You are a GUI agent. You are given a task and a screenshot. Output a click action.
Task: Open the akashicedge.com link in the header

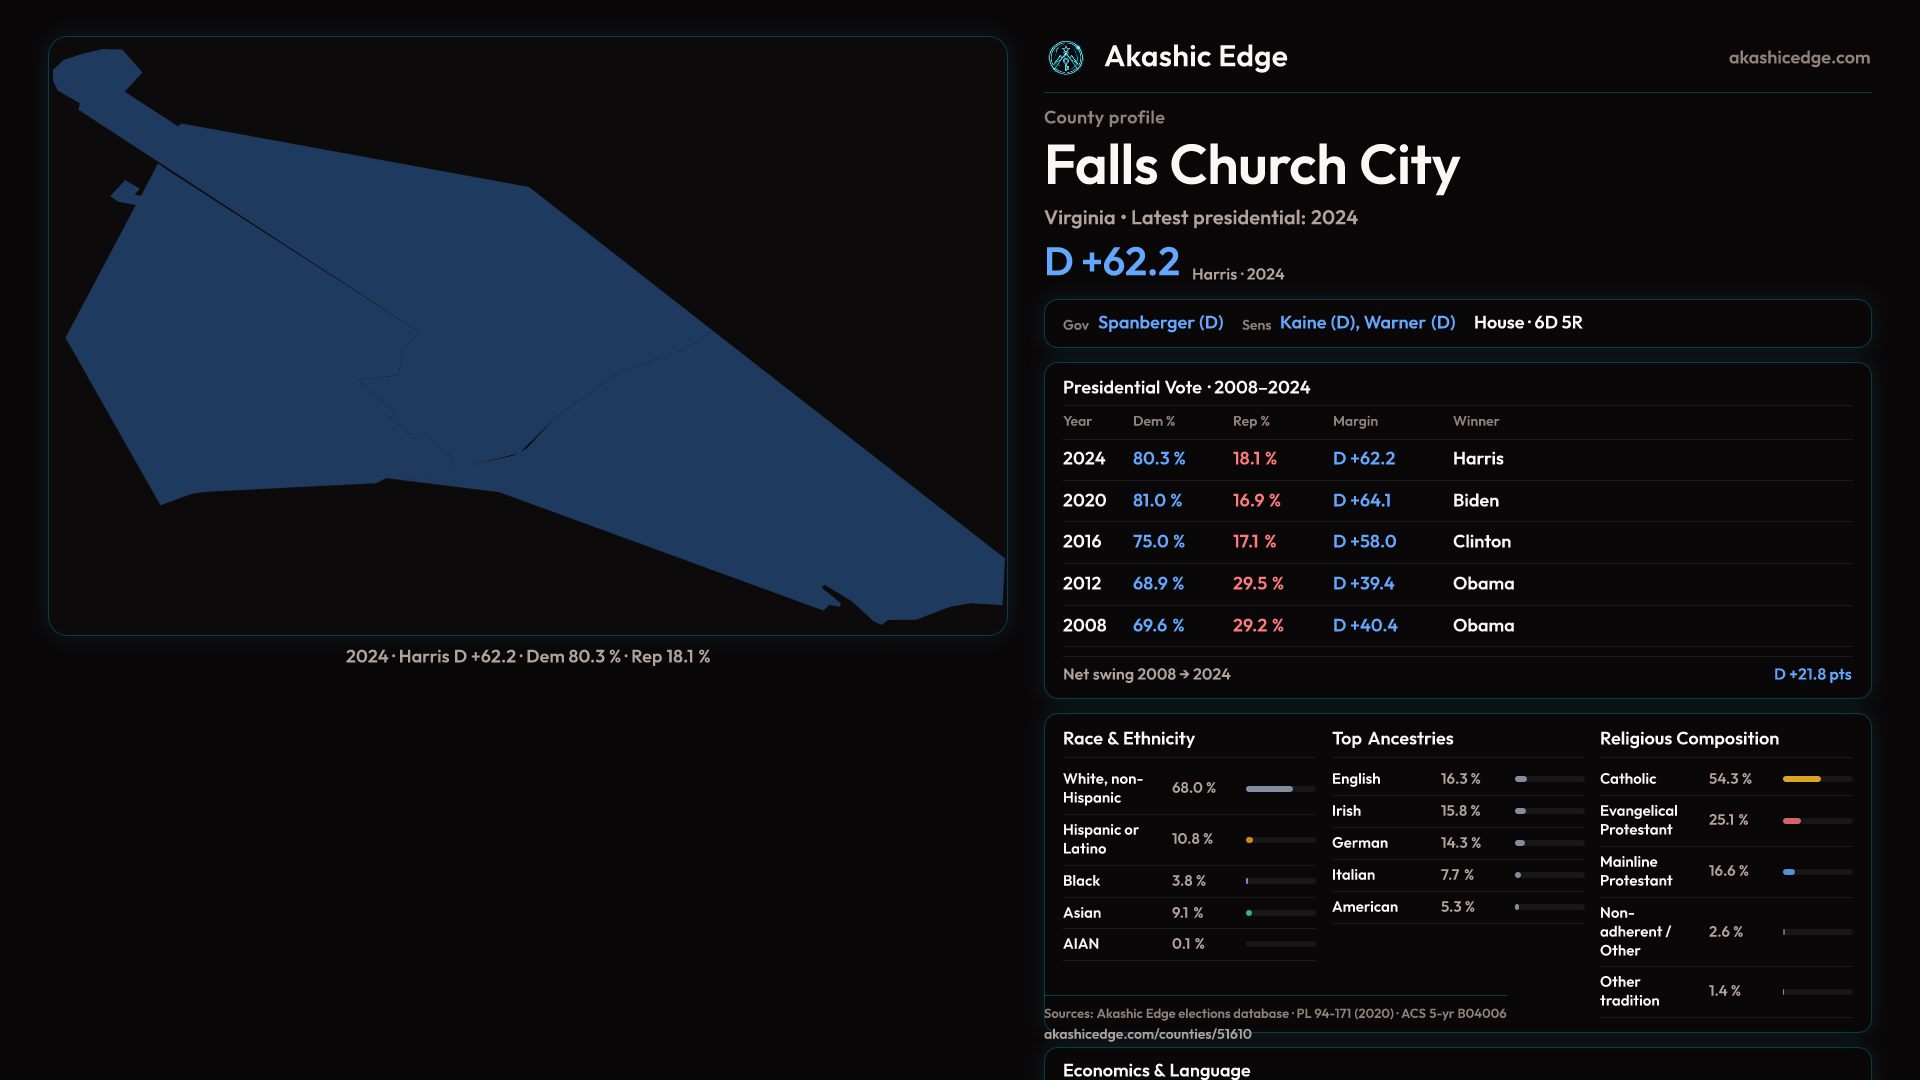(1798, 58)
